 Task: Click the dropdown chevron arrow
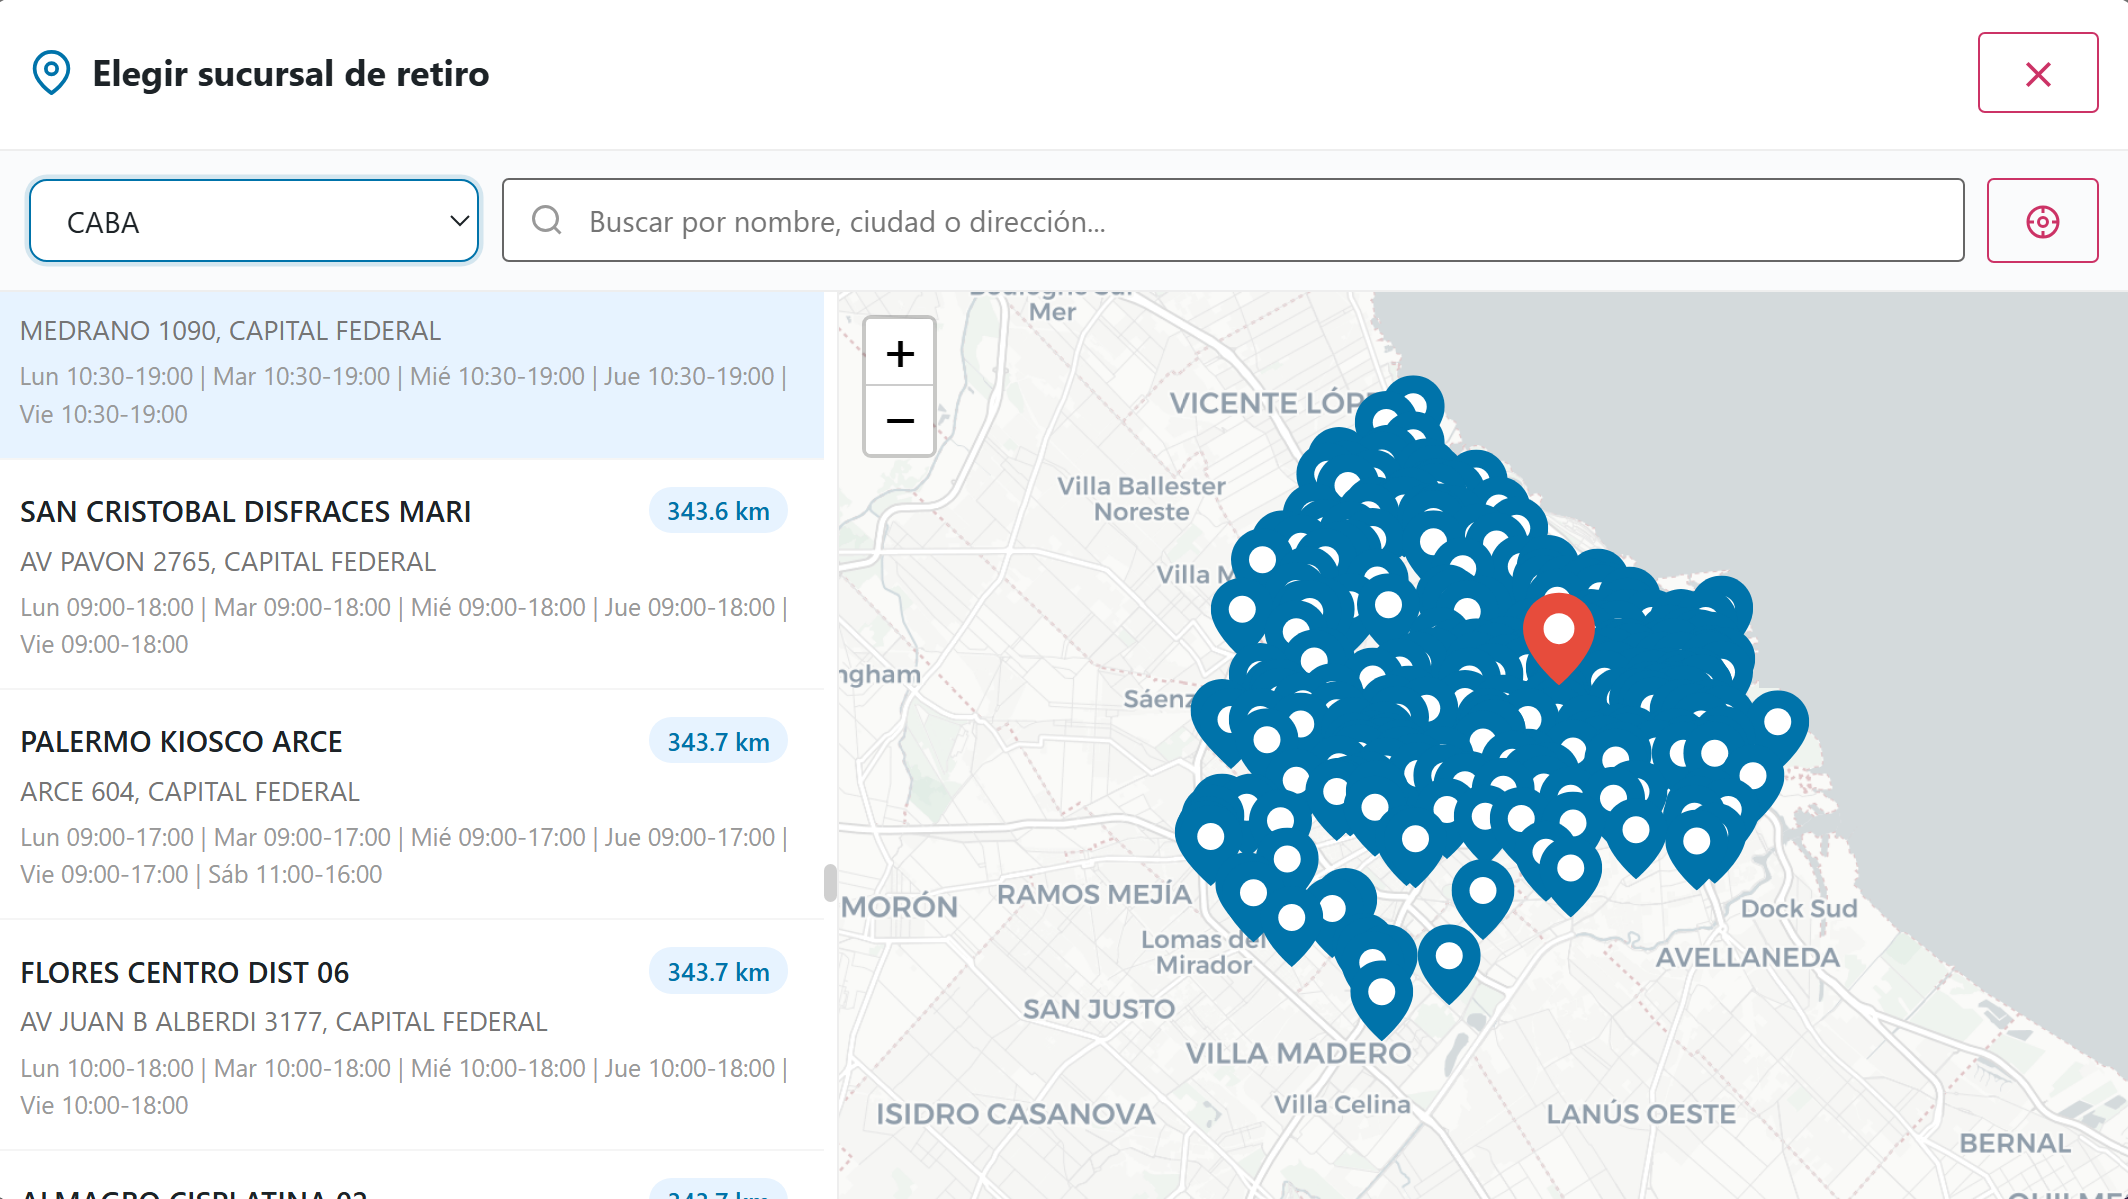pos(459,221)
